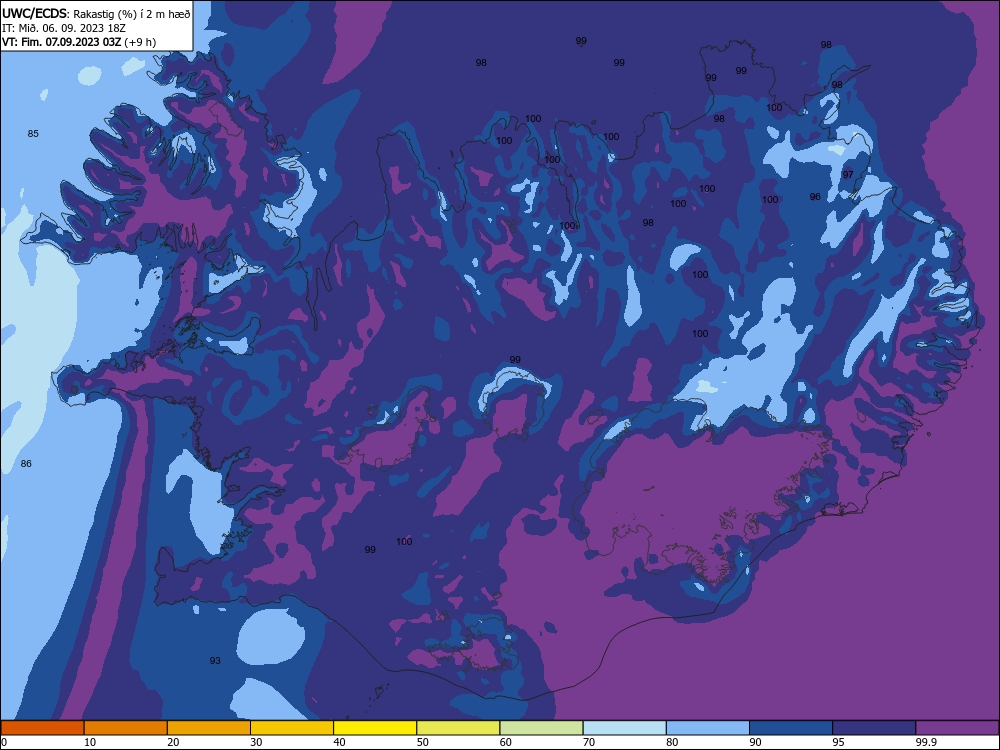The width and height of the screenshot is (1000, 750).
Task: Select the amber 20–30 legend swatch
Action: 209,728
